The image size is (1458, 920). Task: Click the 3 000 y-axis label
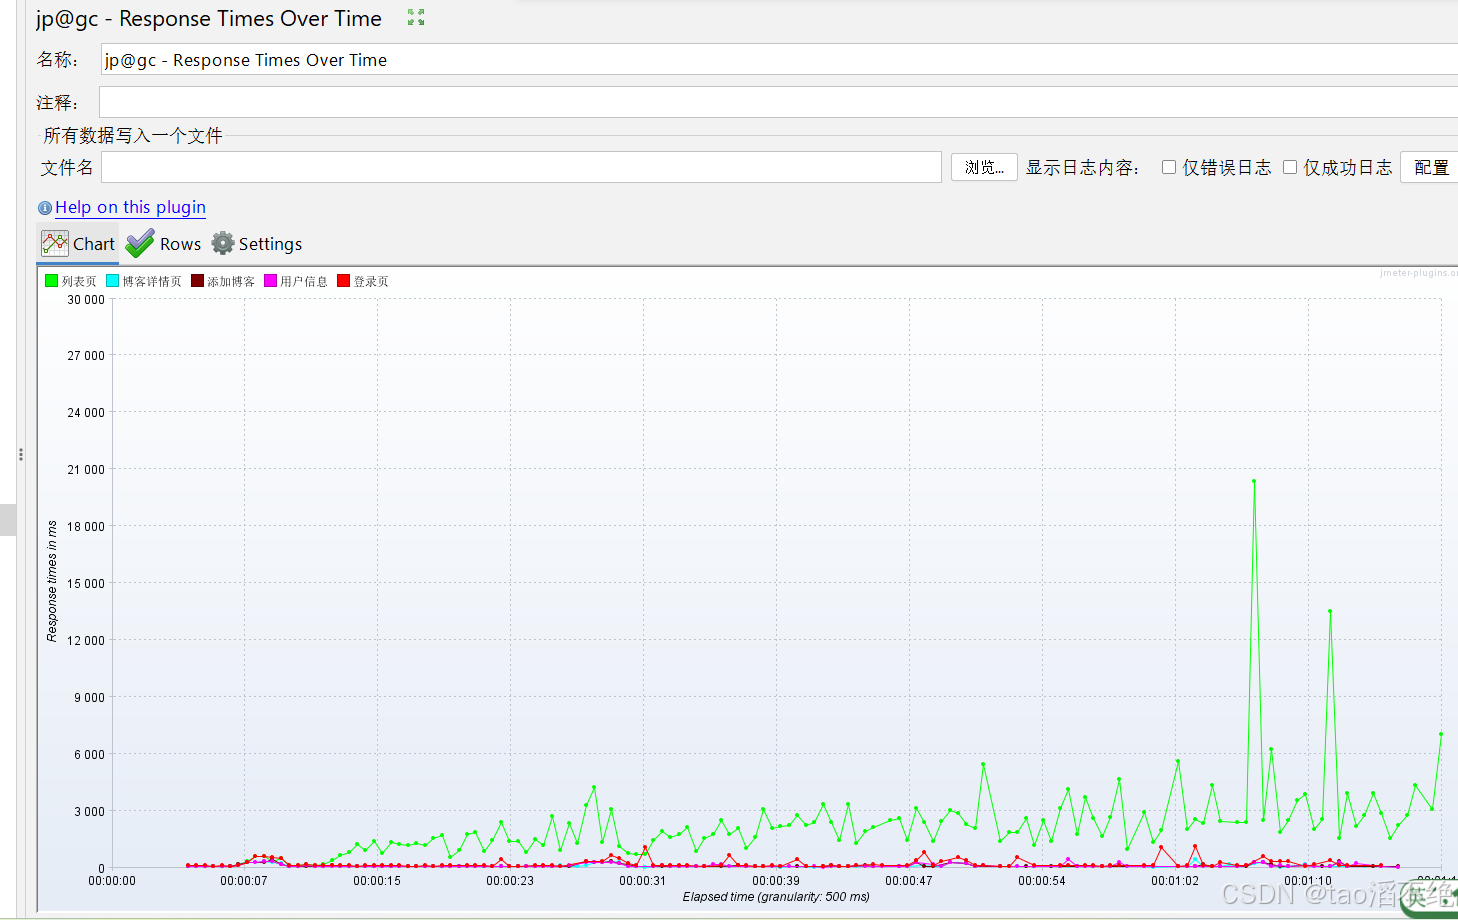[89, 811]
